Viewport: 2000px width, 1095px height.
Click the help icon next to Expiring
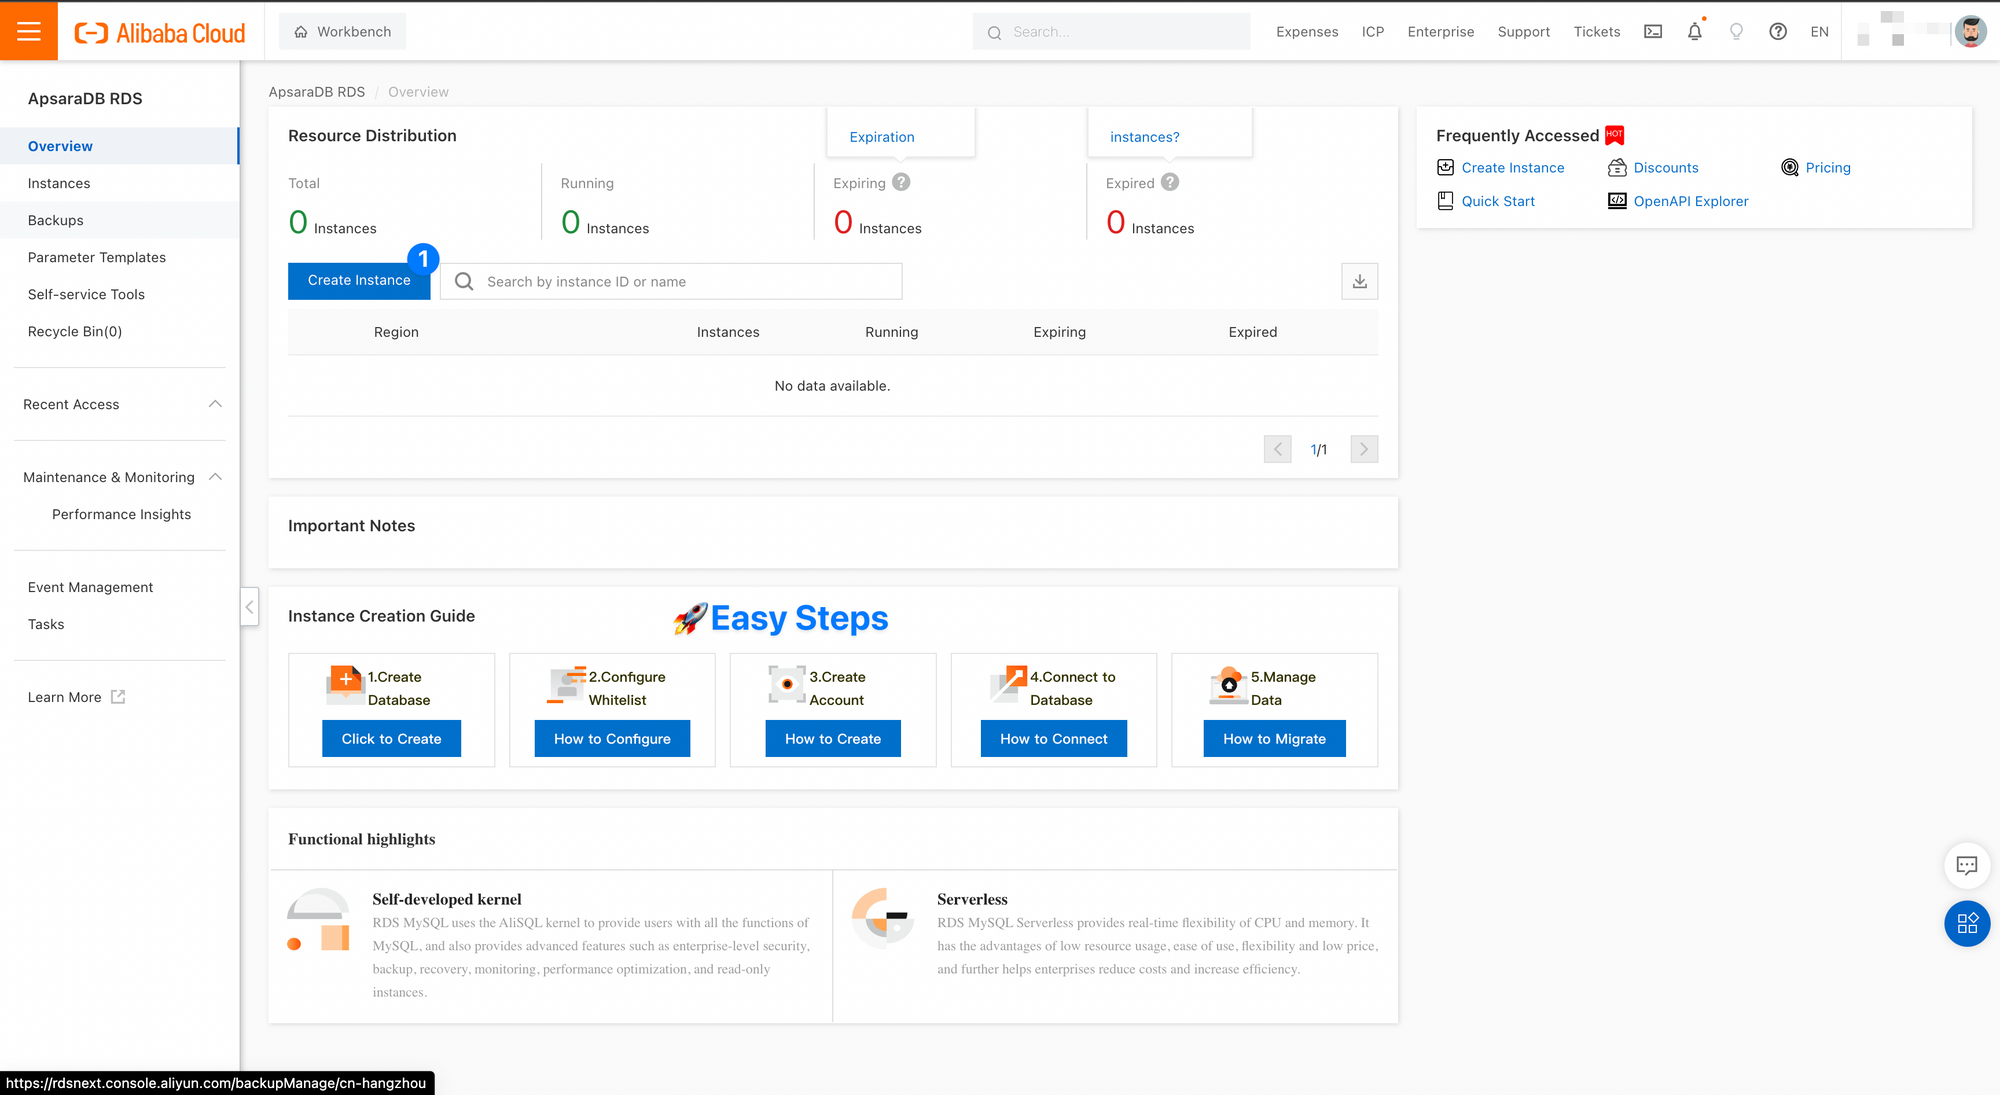click(x=901, y=182)
